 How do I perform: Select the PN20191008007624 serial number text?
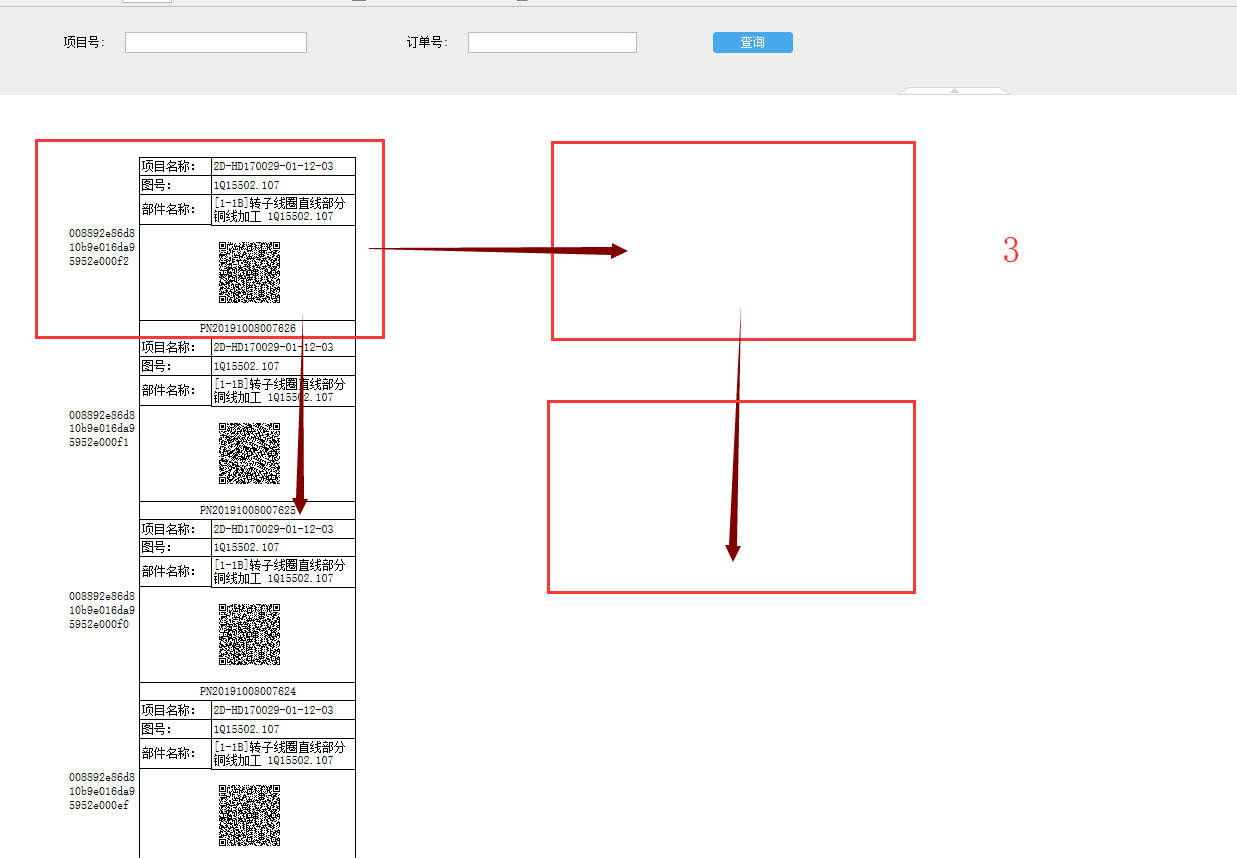tap(248, 691)
